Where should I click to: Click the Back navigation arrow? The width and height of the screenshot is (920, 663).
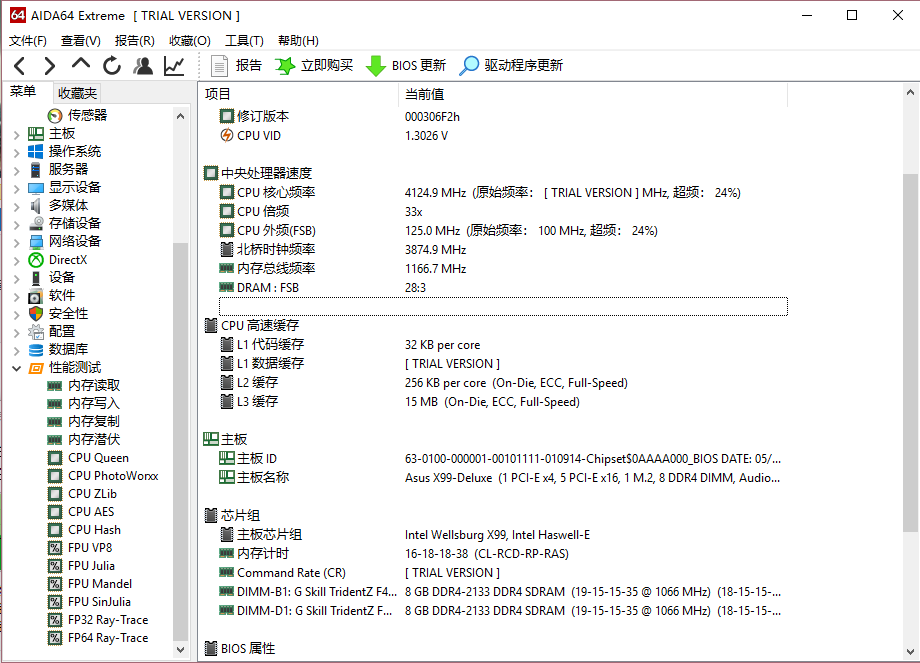pyautogui.click(x=19, y=66)
